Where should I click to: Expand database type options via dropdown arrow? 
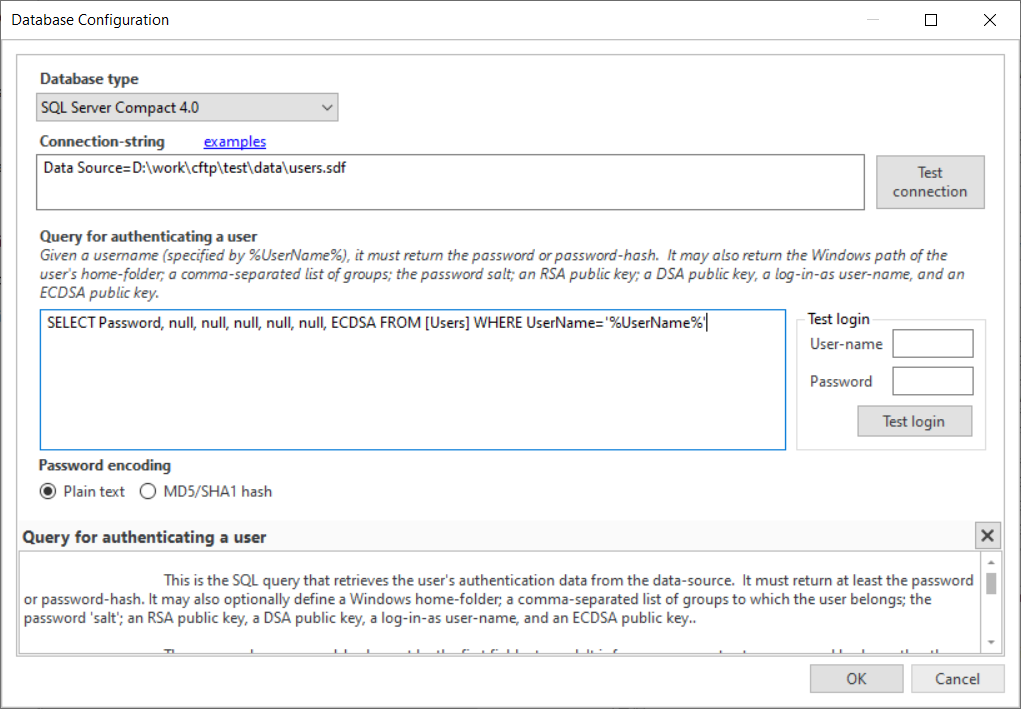point(327,106)
